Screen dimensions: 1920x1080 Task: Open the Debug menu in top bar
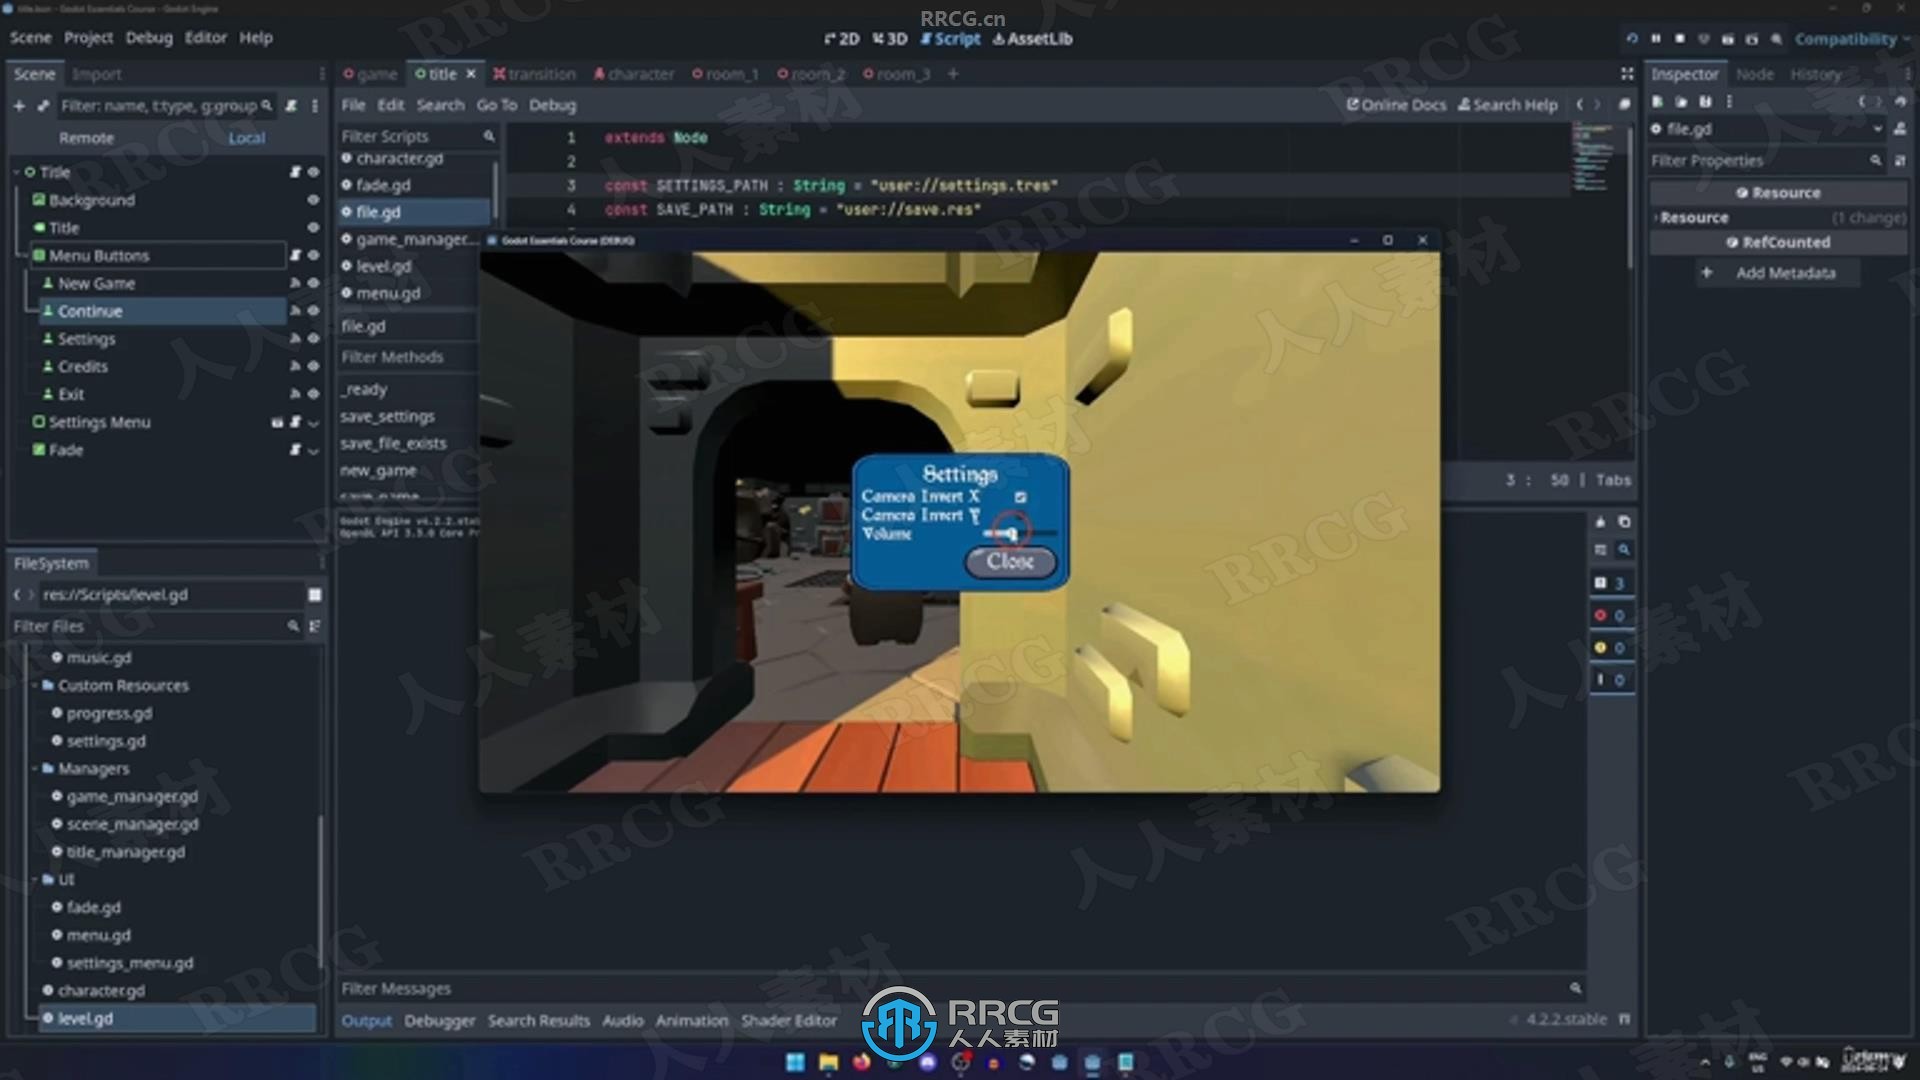(149, 38)
